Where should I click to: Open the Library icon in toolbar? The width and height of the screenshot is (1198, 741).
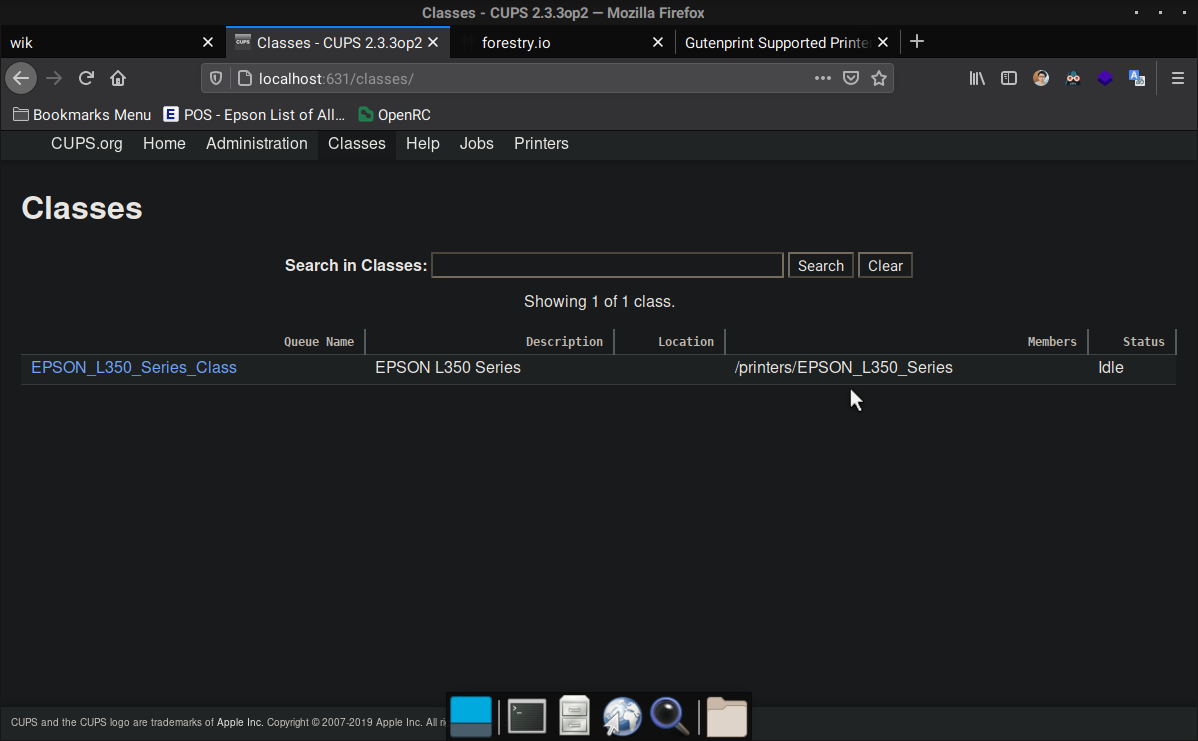[976, 79]
